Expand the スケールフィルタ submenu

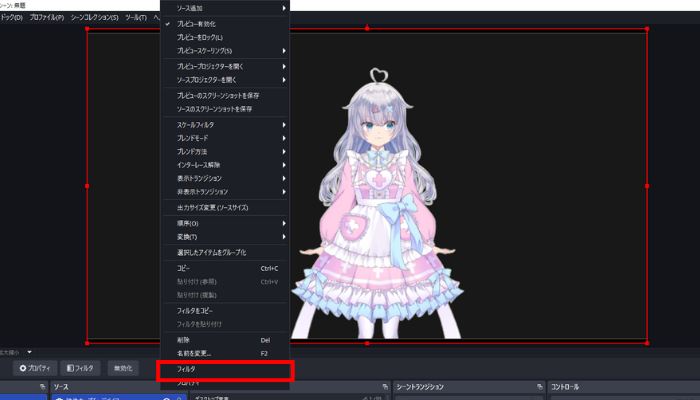[x=225, y=125]
